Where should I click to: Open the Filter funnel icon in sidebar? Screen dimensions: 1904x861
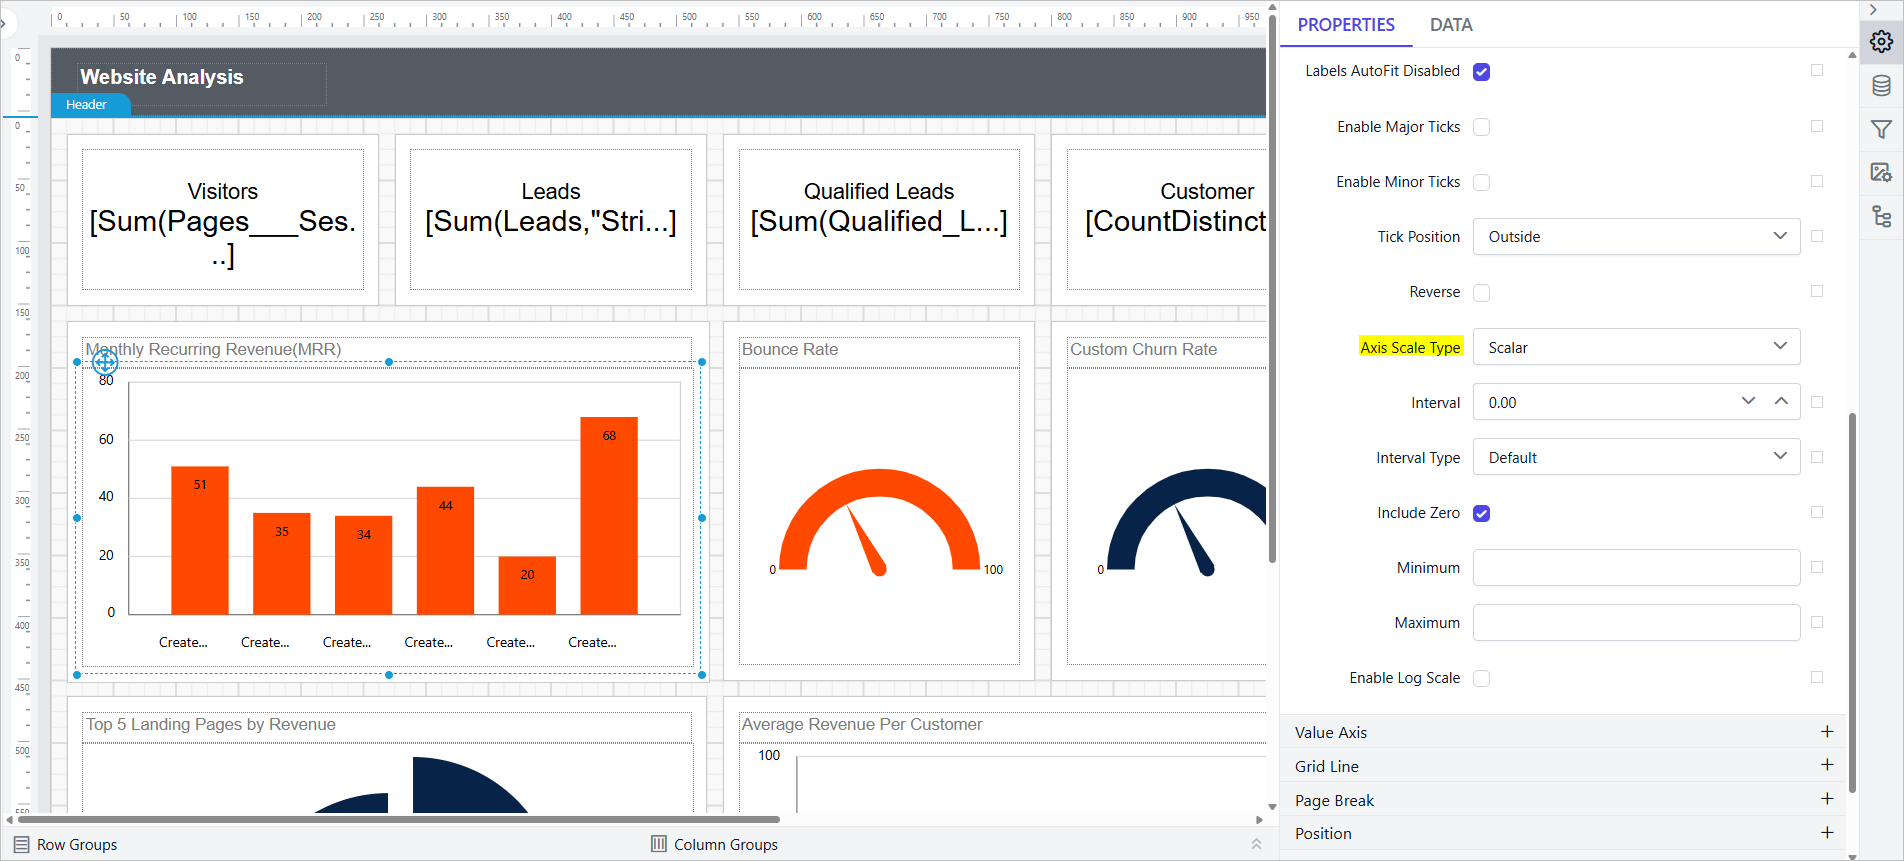[x=1881, y=129]
